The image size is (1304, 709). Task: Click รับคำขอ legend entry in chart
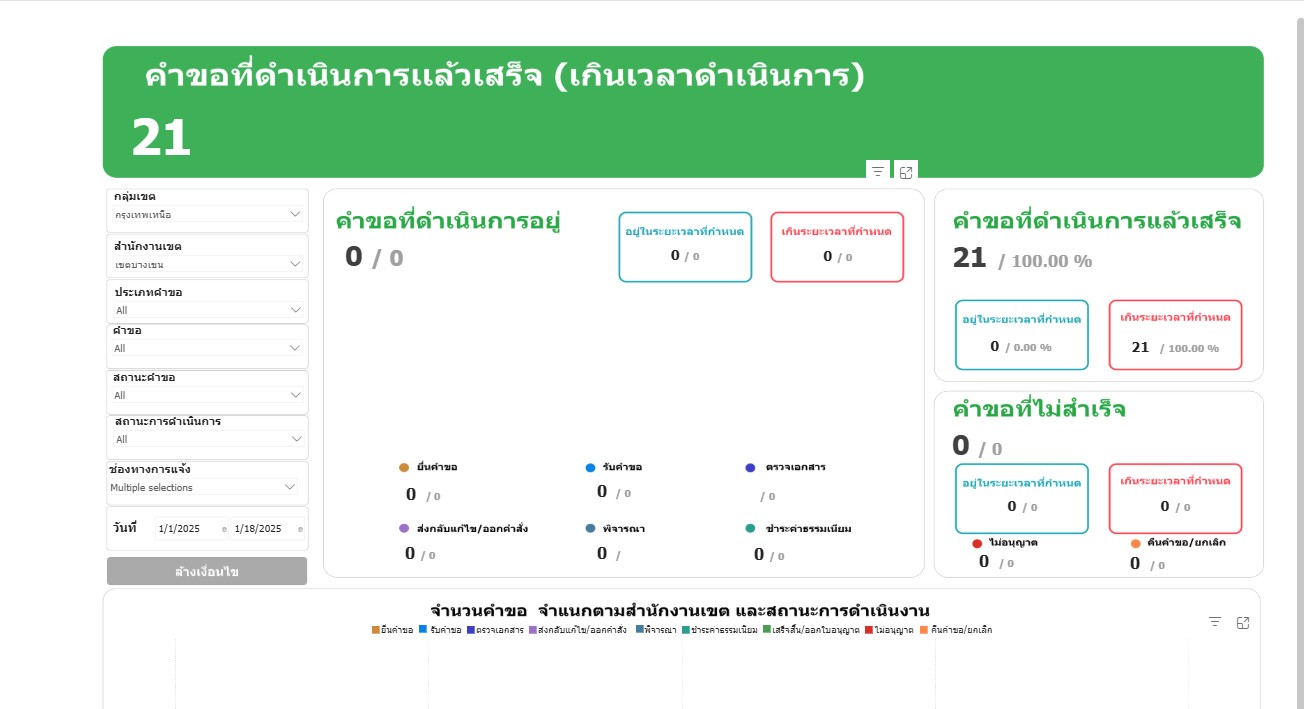[x=440, y=630]
